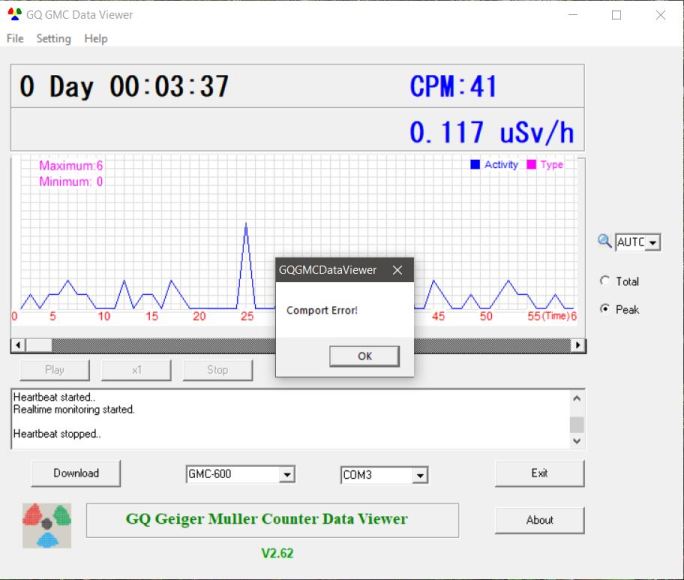Close the Comport Error dialog with X

(x=397, y=270)
